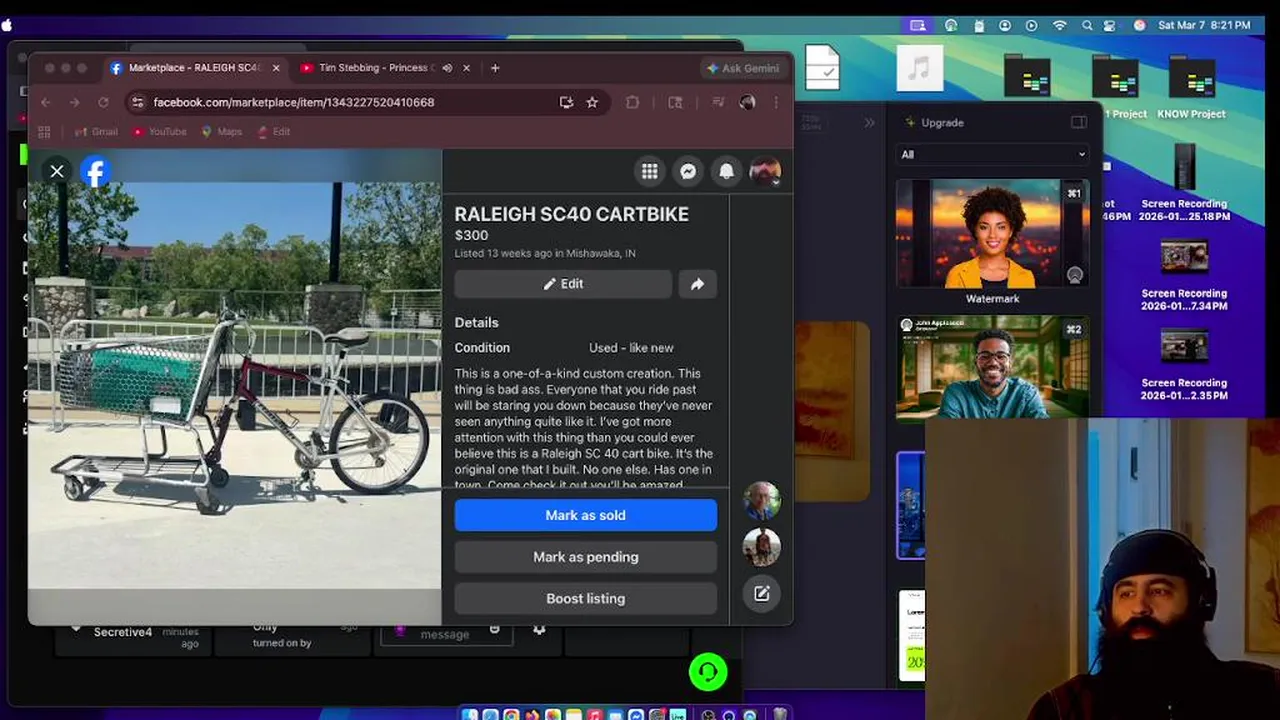Expand the panel with double chevron
This screenshot has width=1280, height=720.
(869, 122)
